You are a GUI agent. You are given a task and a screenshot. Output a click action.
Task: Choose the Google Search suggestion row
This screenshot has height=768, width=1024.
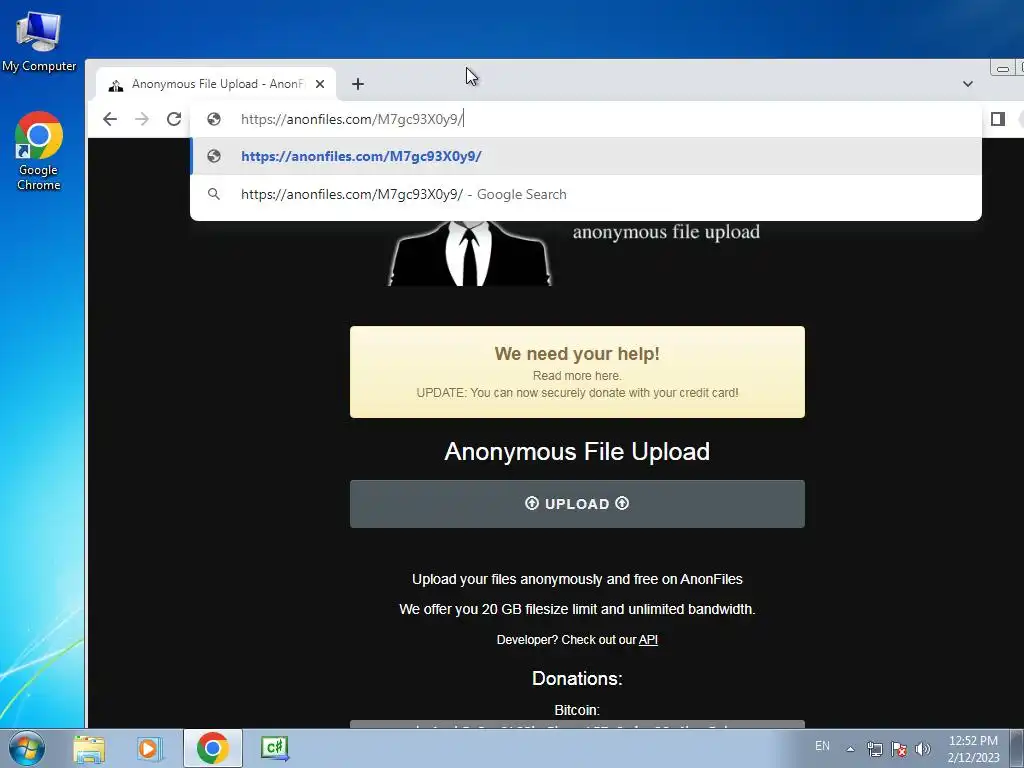pos(586,194)
